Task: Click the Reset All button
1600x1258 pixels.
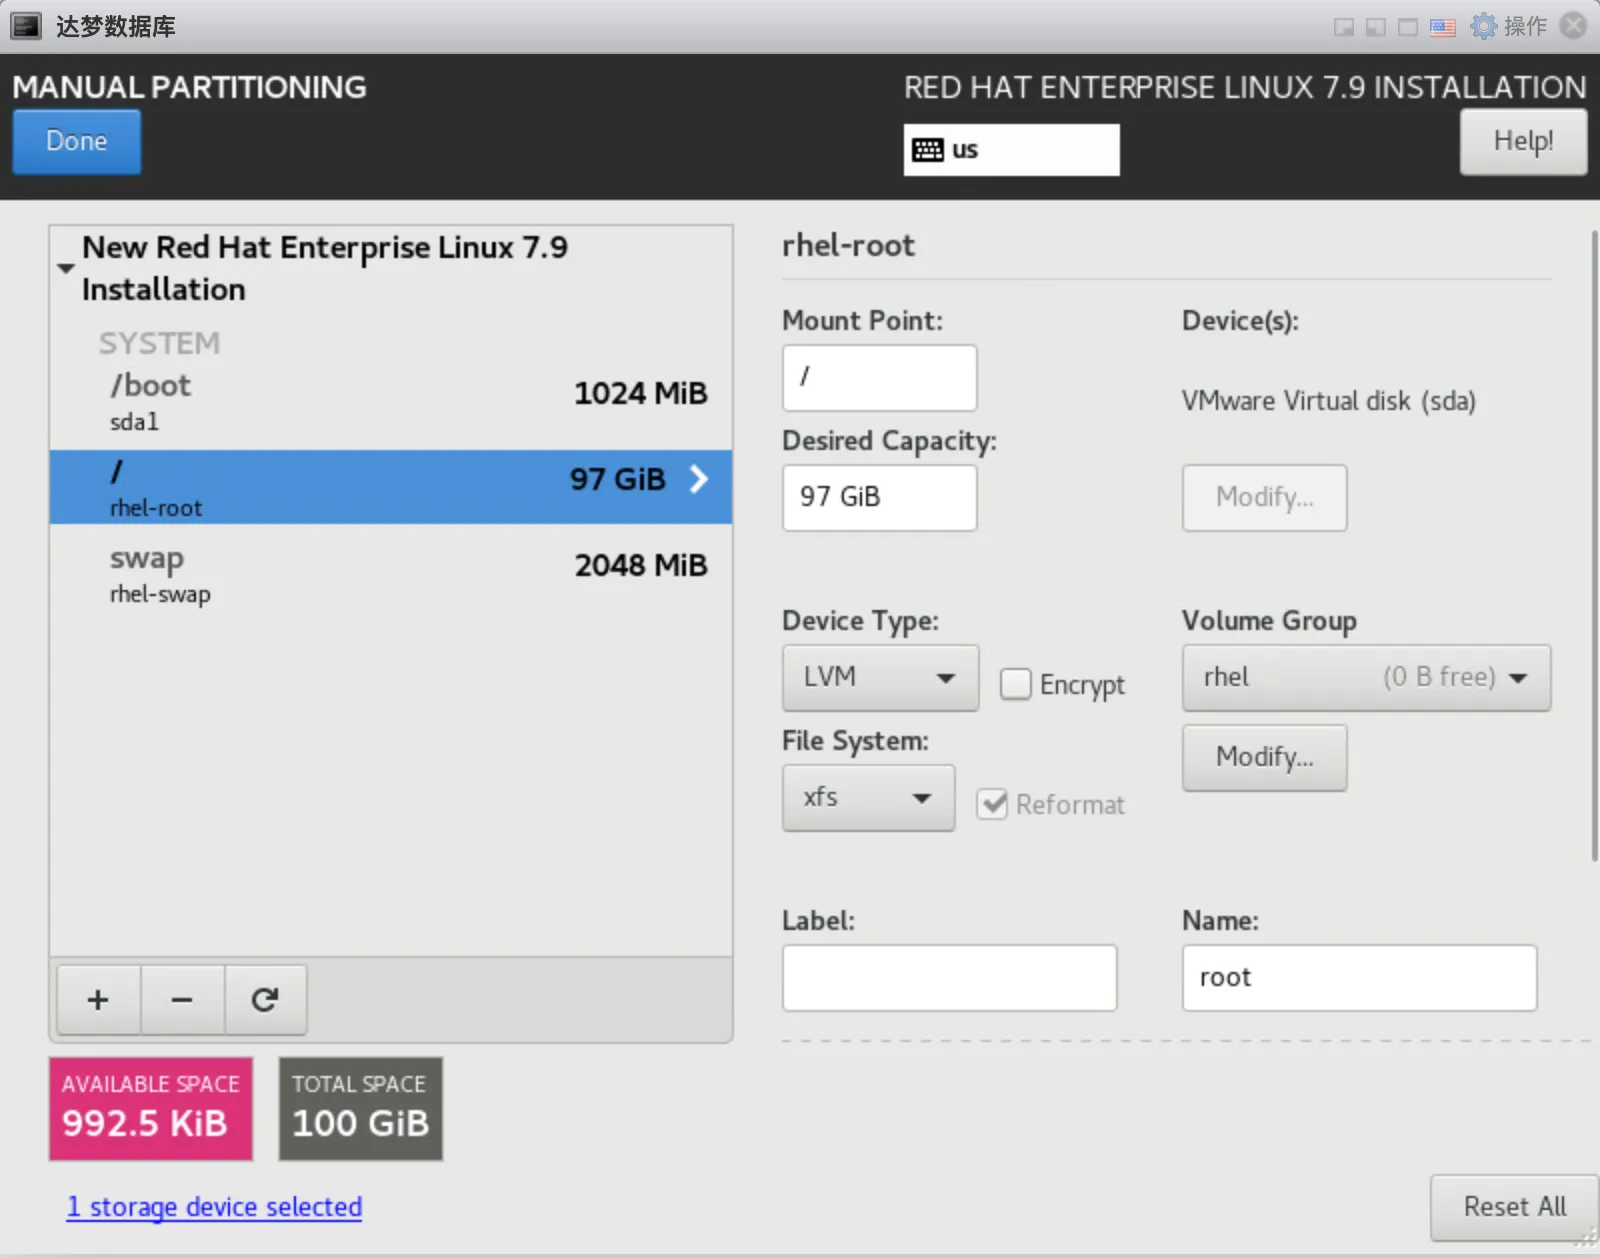Action: [1513, 1207]
